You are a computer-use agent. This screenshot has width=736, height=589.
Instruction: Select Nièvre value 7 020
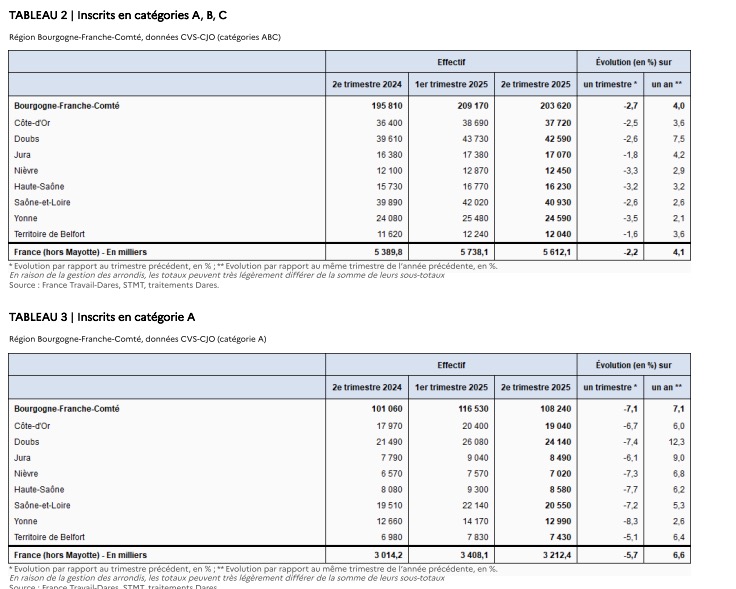pyautogui.click(x=560, y=474)
